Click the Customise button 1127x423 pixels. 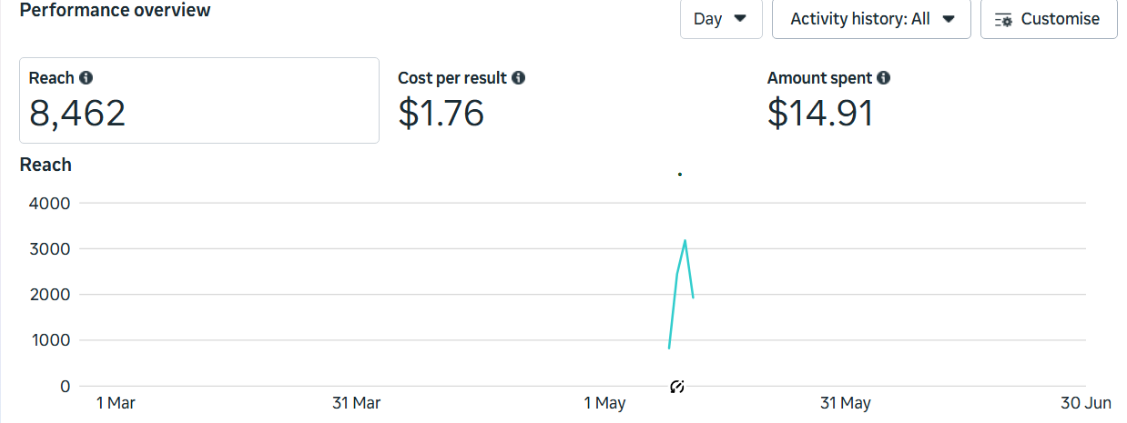pyautogui.click(x=1048, y=19)
